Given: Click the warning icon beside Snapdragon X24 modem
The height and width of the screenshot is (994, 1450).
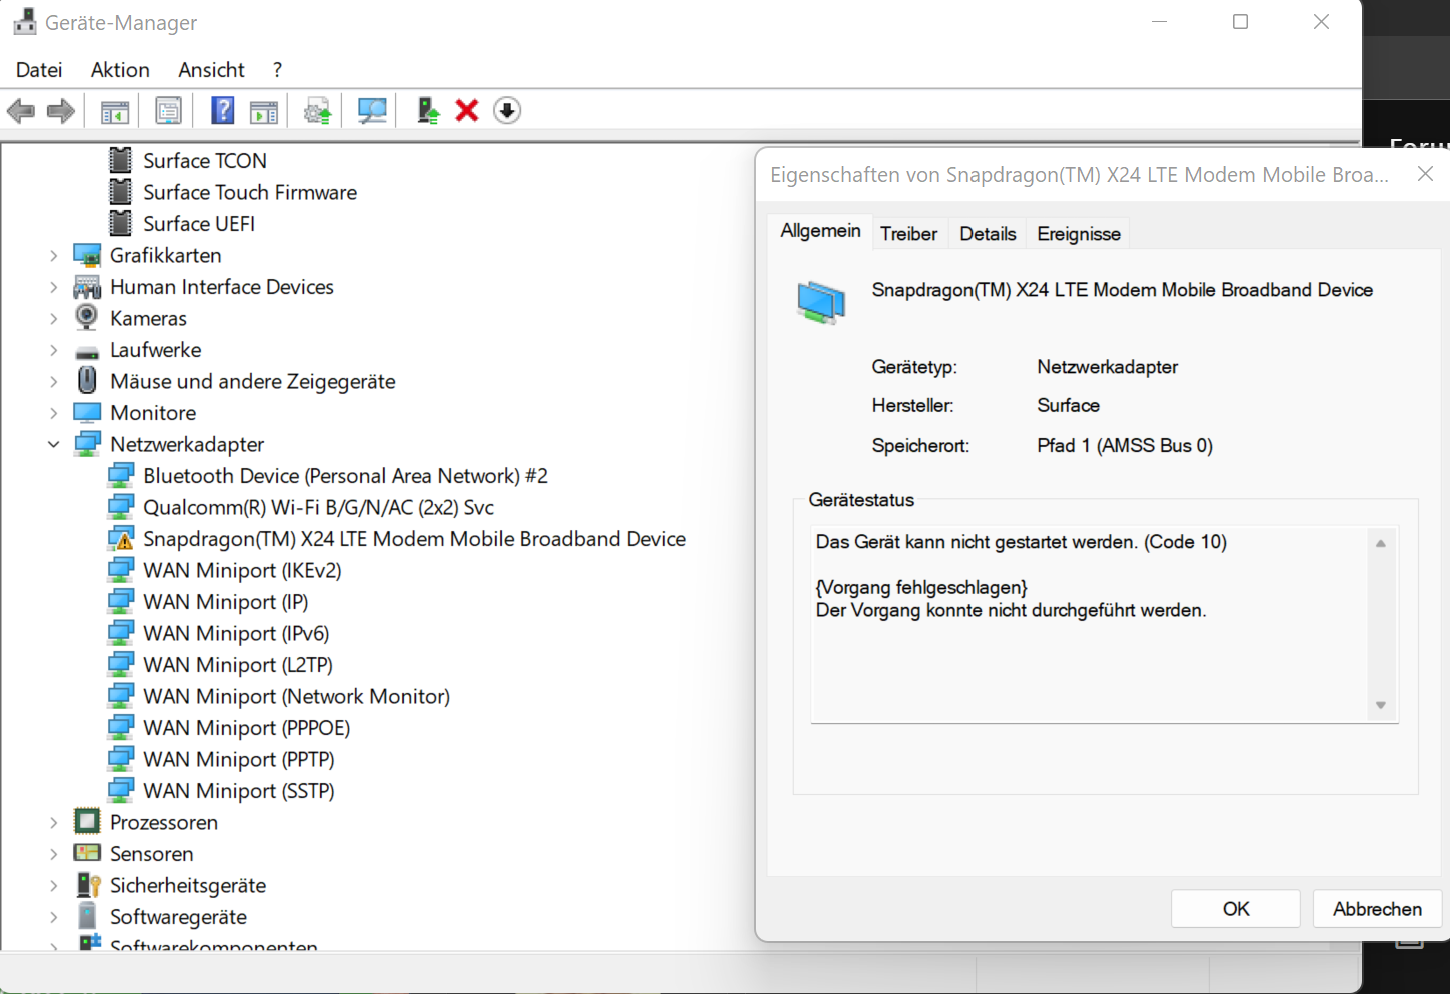Looking at the screenshot, I should 121,539.
